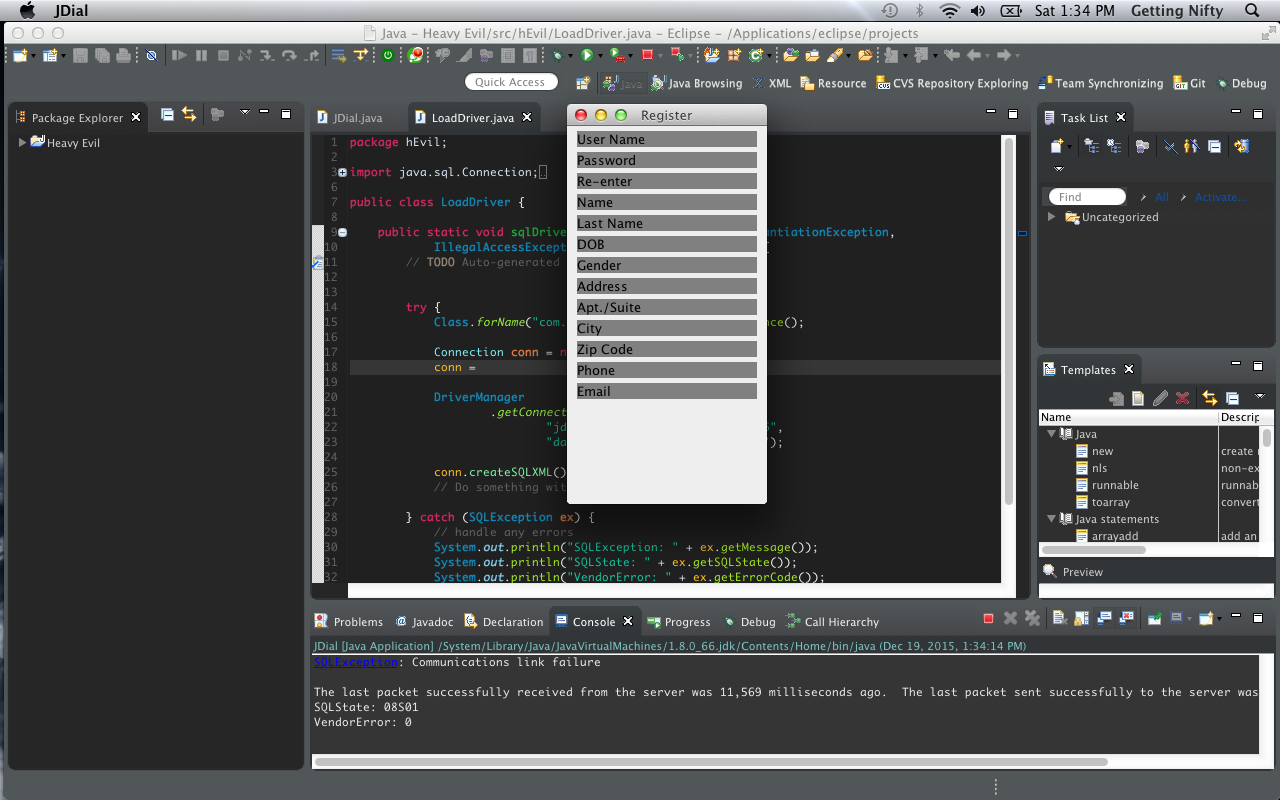Click the Print toolbar icon
Image resolution: width=1280 pixels, height=800 pixels.
(123, 55)
